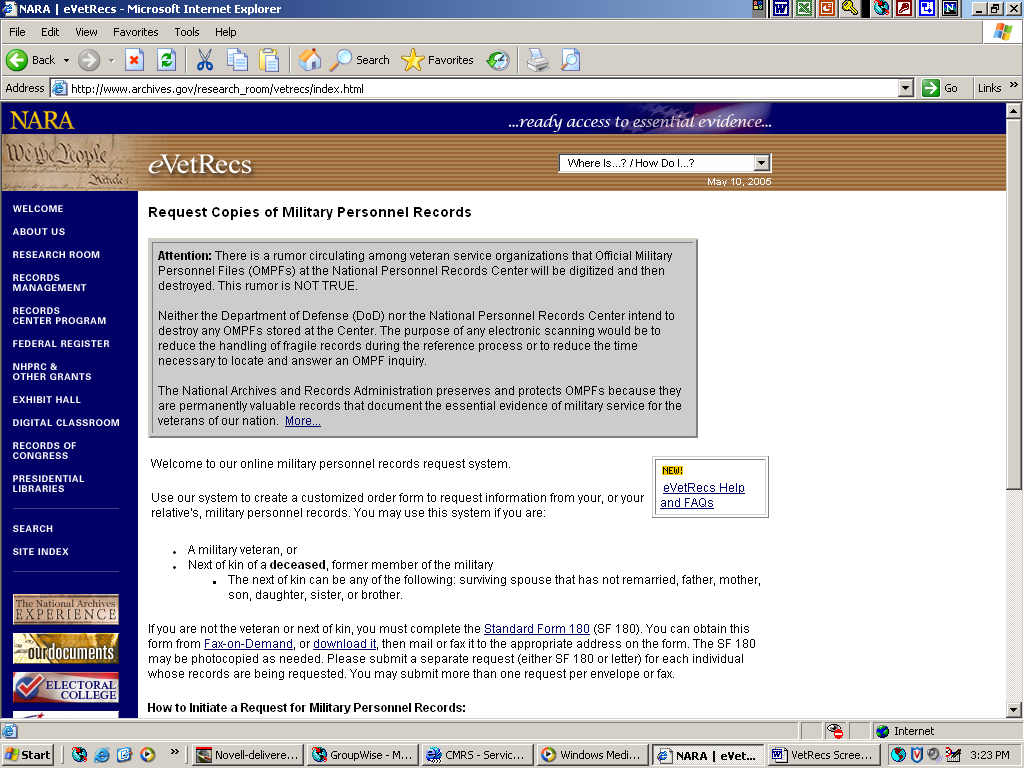Screen dimensions: 1024x768
Task: Refresh the page using the green arrows icon
Action: tap(167, 60)
